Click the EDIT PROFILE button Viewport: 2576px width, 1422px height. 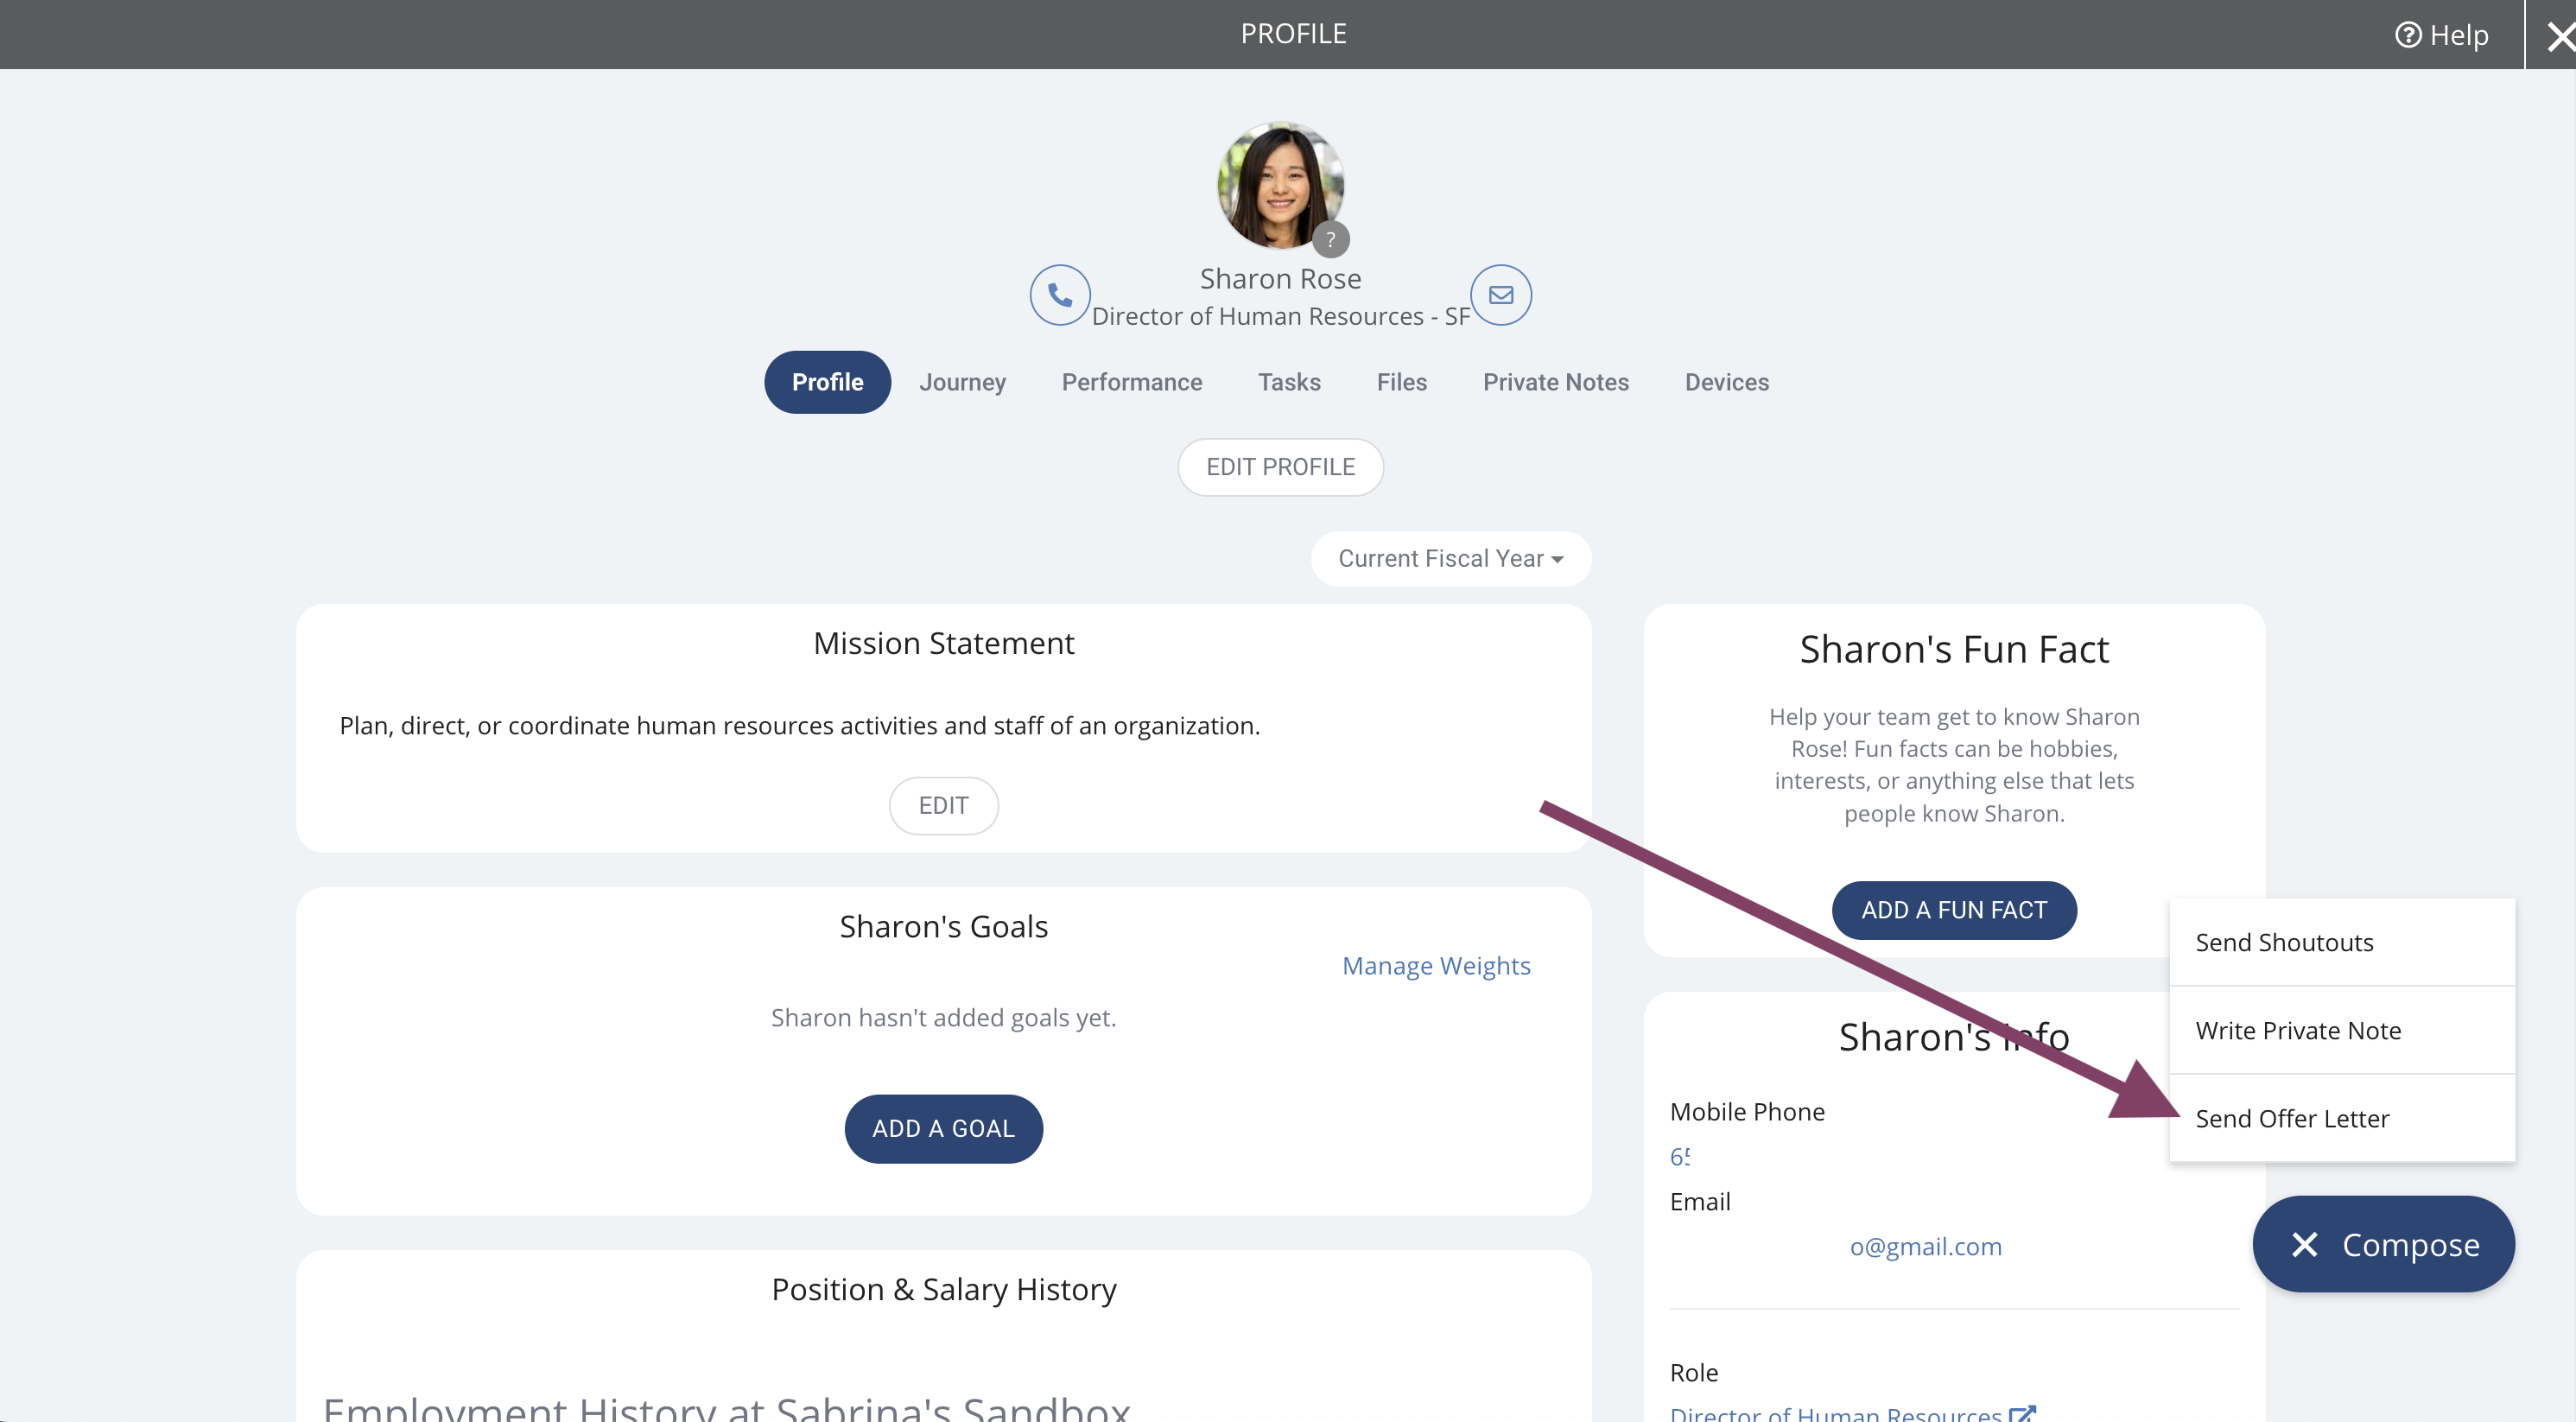click(1280, 467)
